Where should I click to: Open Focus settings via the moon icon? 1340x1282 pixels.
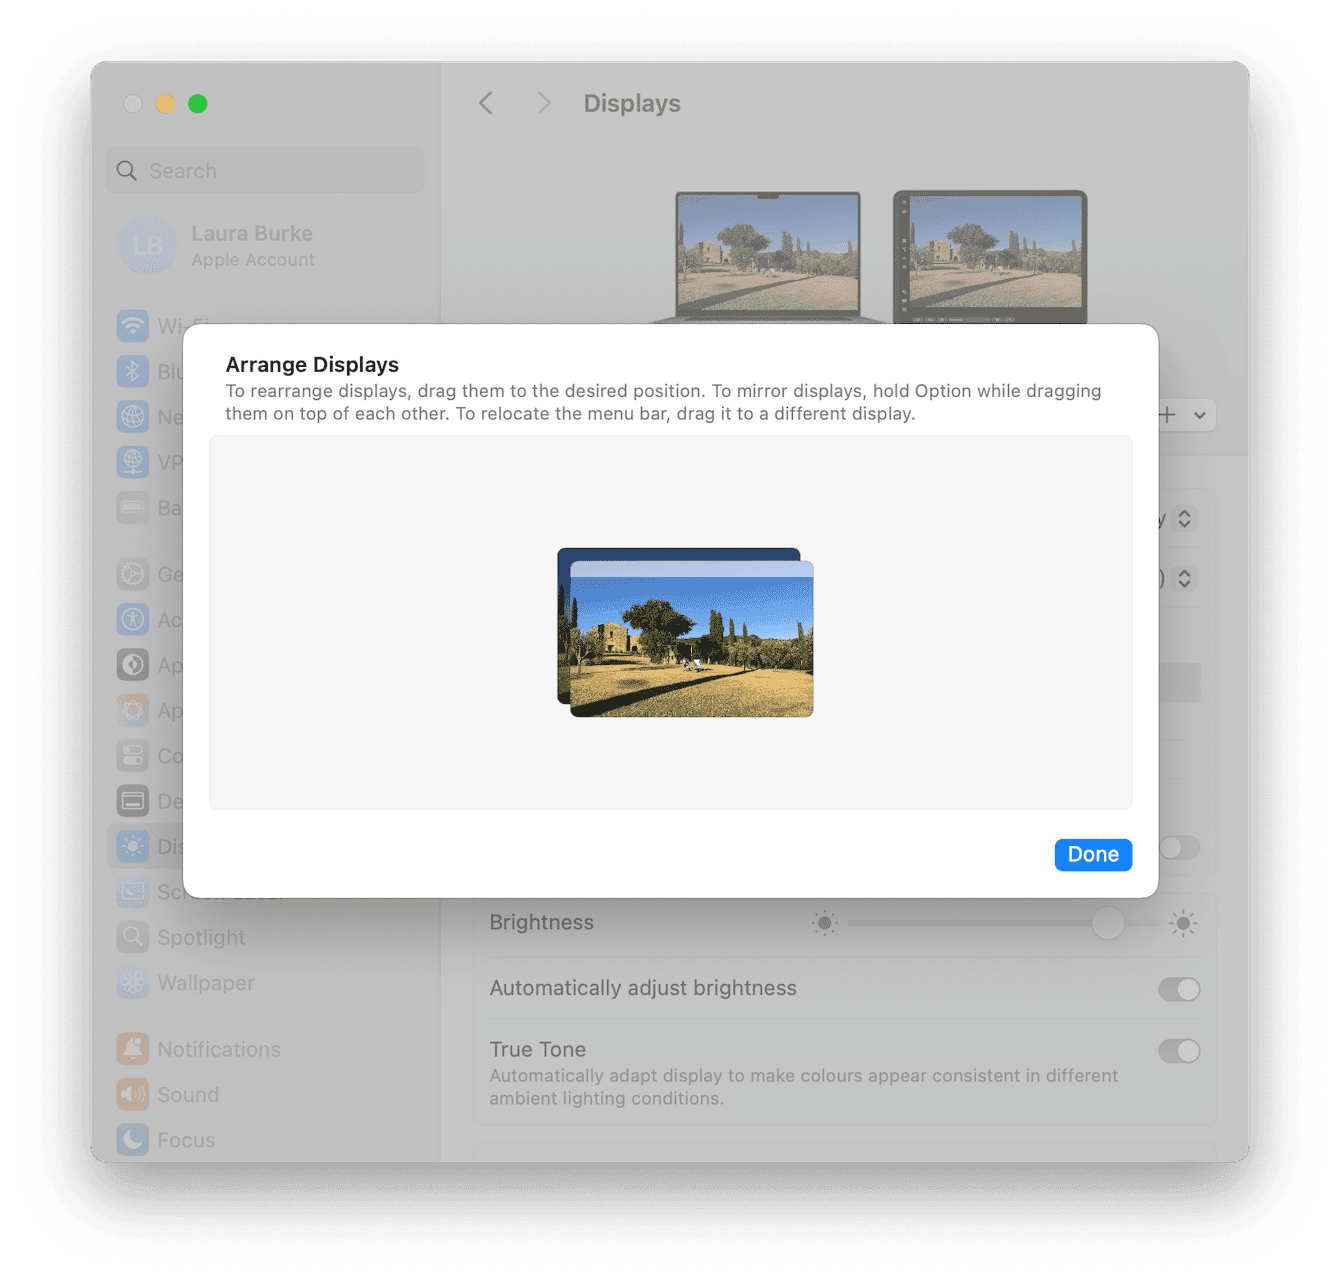point(133,1139)
